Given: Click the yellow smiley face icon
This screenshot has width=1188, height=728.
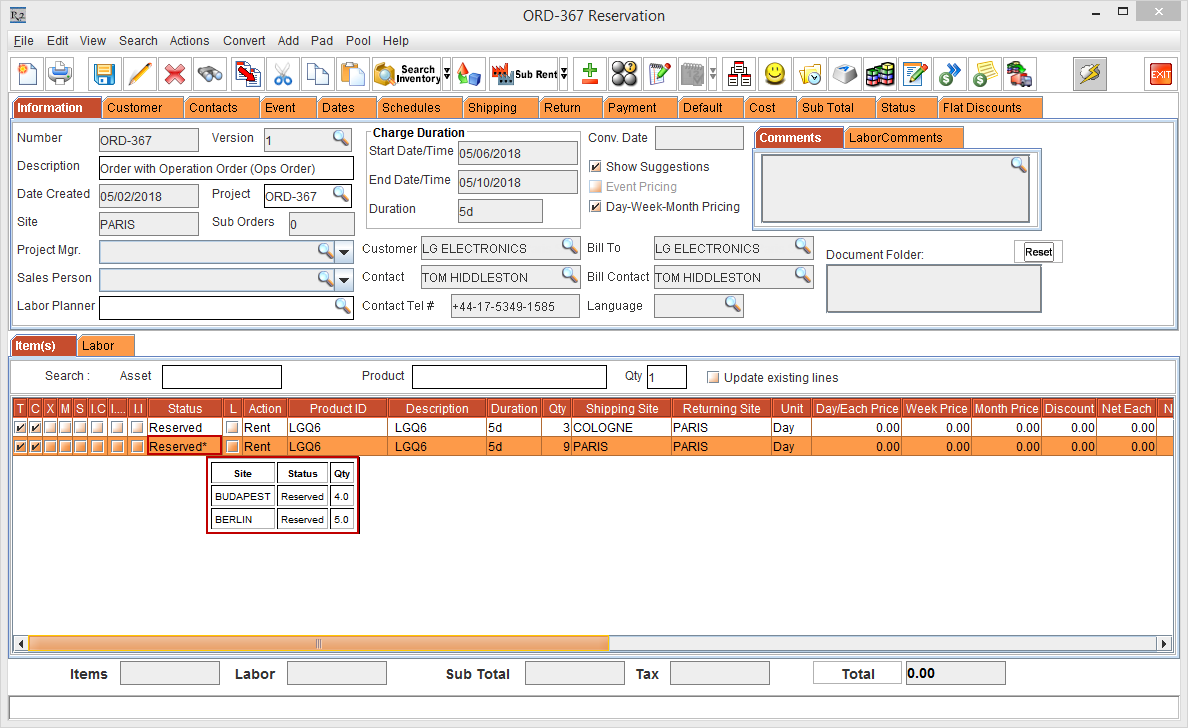Looking at the screenshot, I should (x=774, y=74).
